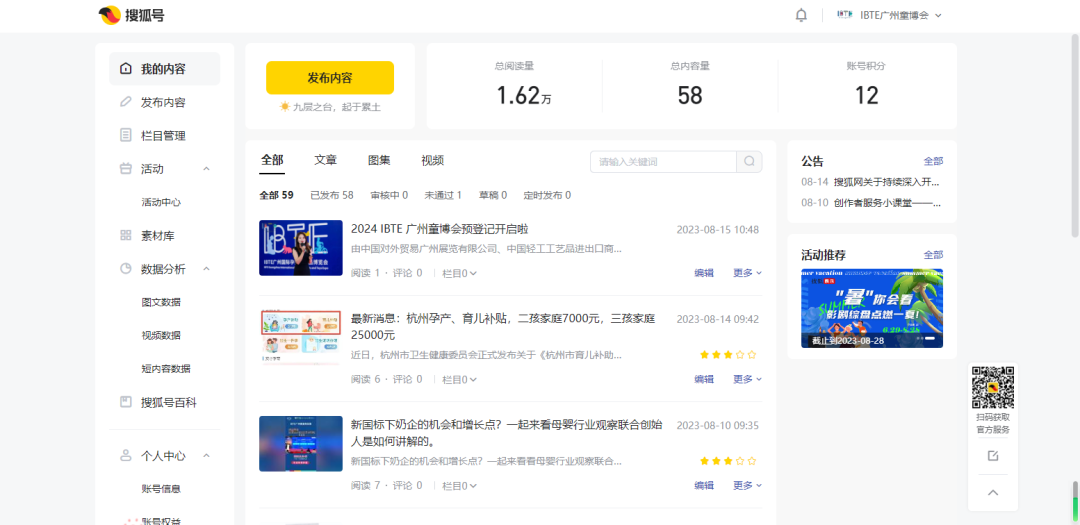Filter by 全部 59 status
1080x525 pixels.
tap(276, 195)
